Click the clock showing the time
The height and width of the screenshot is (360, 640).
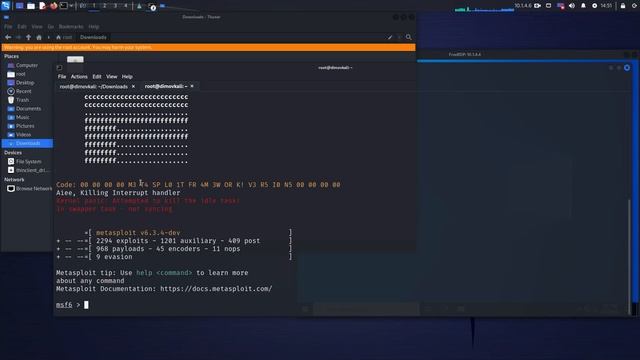(x=607, y=6)
